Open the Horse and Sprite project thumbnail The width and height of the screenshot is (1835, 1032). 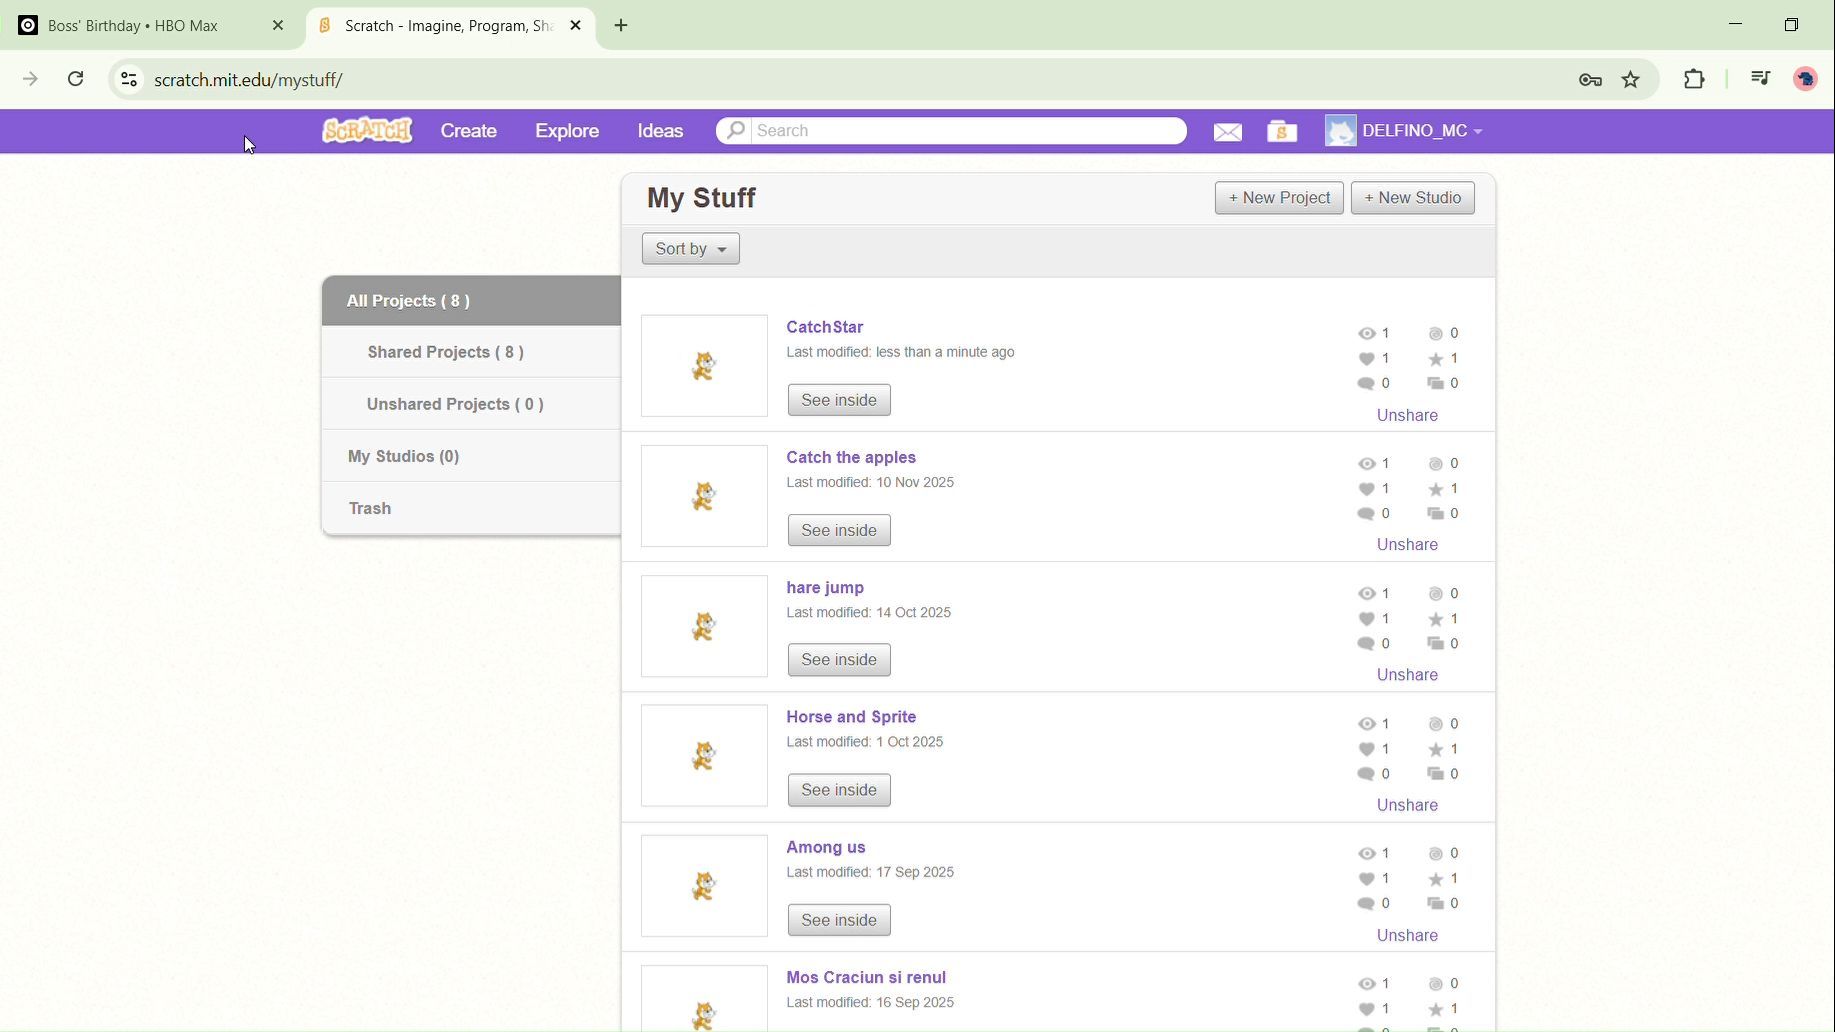(704, 756)
